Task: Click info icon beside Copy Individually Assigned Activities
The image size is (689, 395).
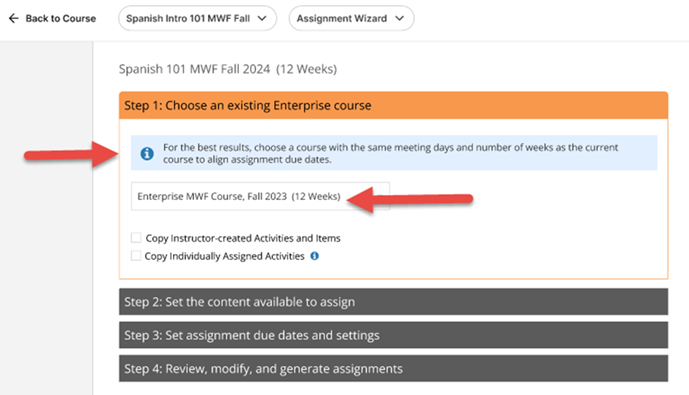Action: [315, 256]
